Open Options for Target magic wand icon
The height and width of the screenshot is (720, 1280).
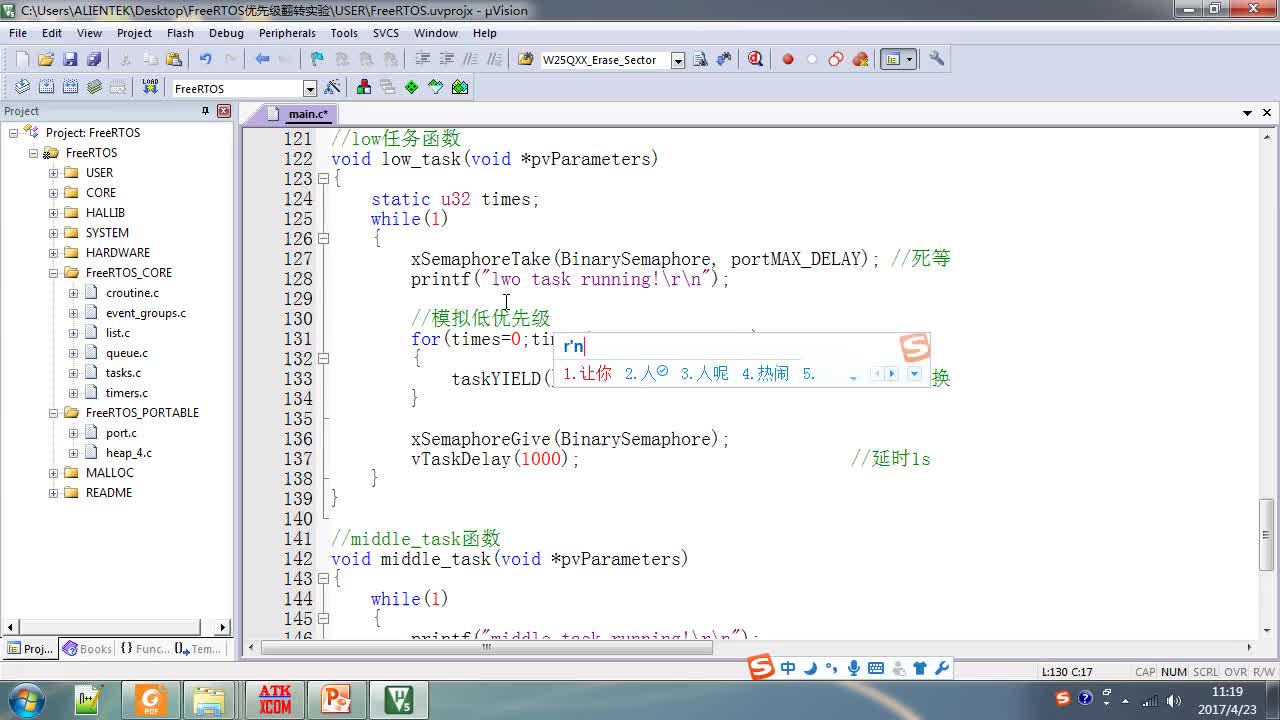pos(333,88)
